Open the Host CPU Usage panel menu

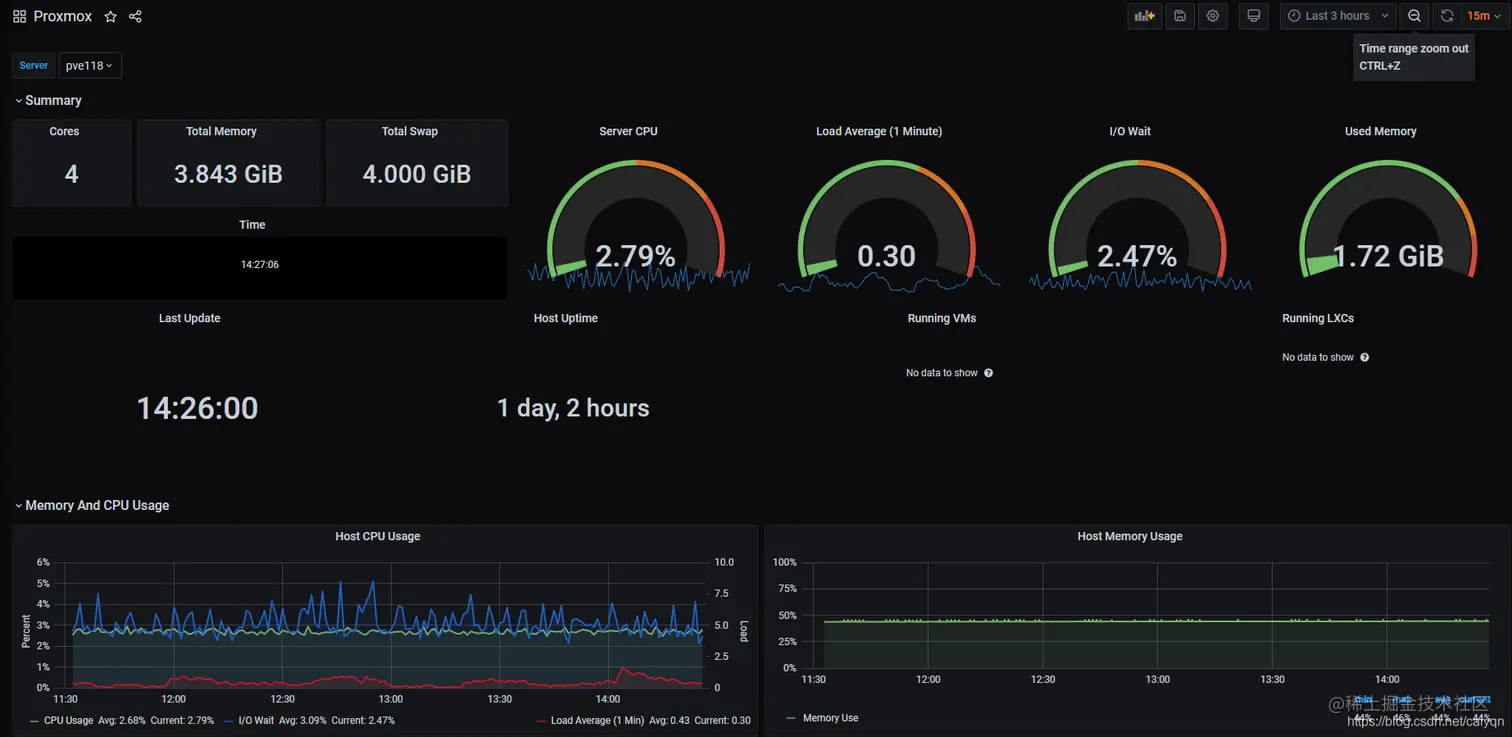(x=377, y=536)
